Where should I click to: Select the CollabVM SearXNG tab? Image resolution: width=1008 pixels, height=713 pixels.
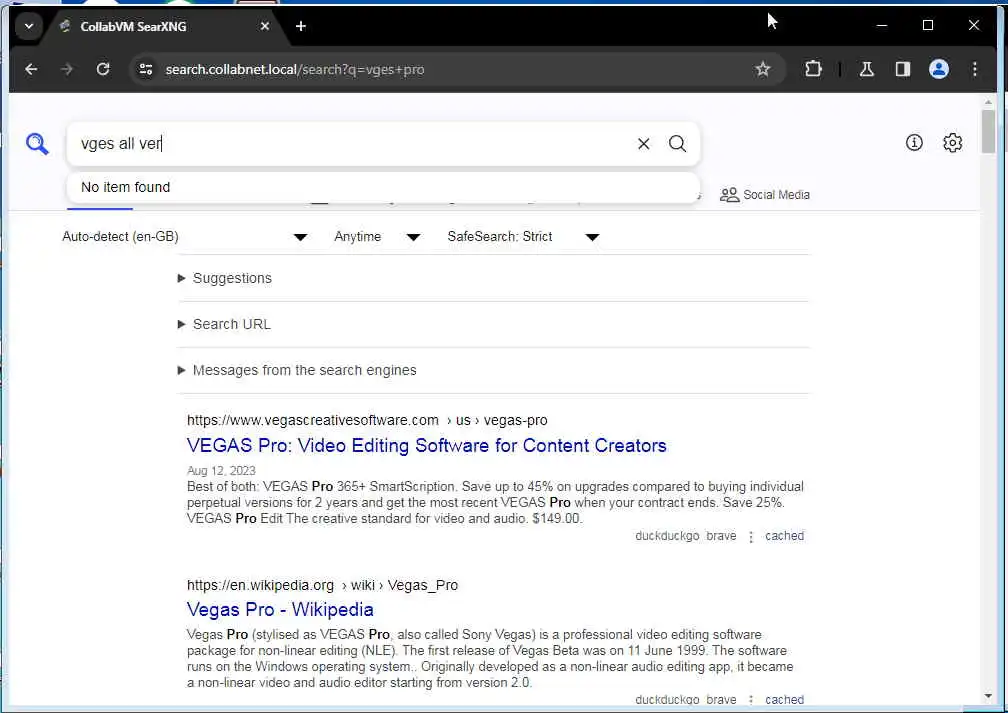161,26
